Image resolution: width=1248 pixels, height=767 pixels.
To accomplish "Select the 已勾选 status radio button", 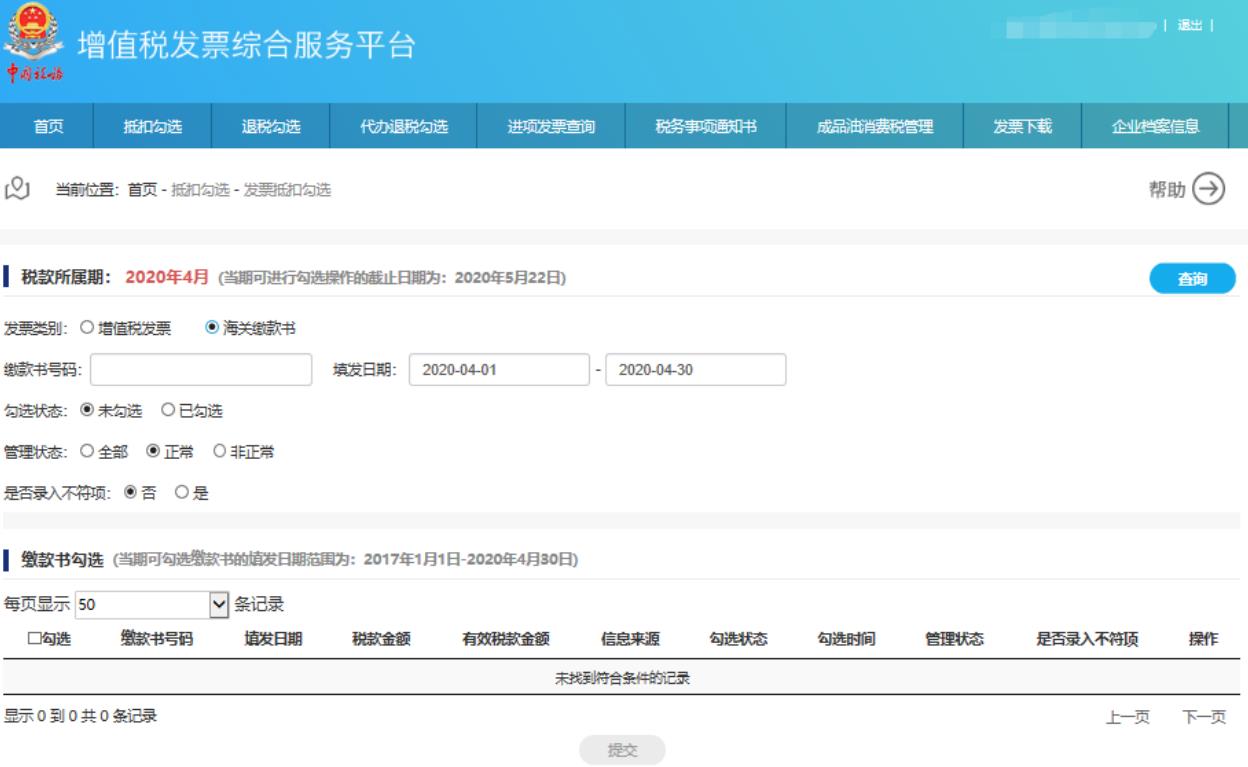I will (x=168, y=410).
